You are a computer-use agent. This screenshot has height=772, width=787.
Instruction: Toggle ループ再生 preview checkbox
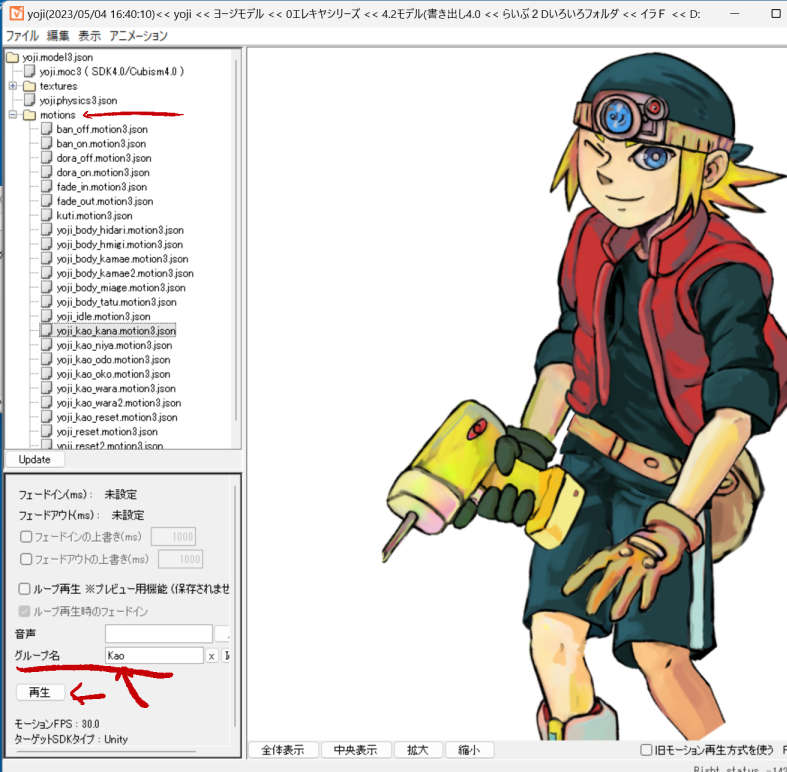(24, 588)
